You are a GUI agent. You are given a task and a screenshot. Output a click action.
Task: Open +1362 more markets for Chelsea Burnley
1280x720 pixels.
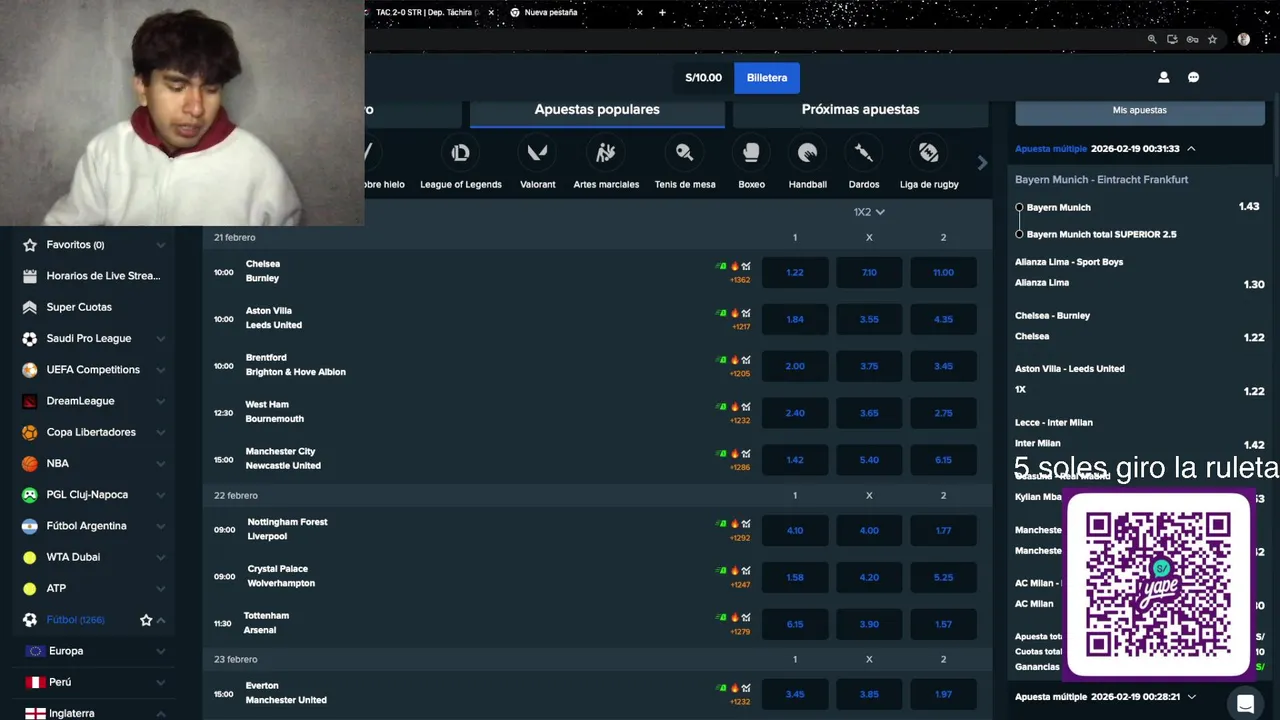point(740,280)
